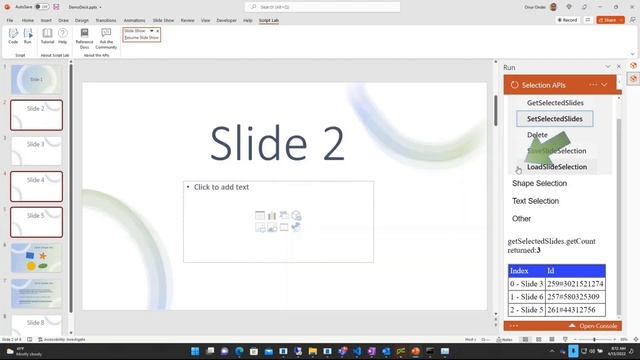Select the Slide 1 thumbnail

point(36,79)
